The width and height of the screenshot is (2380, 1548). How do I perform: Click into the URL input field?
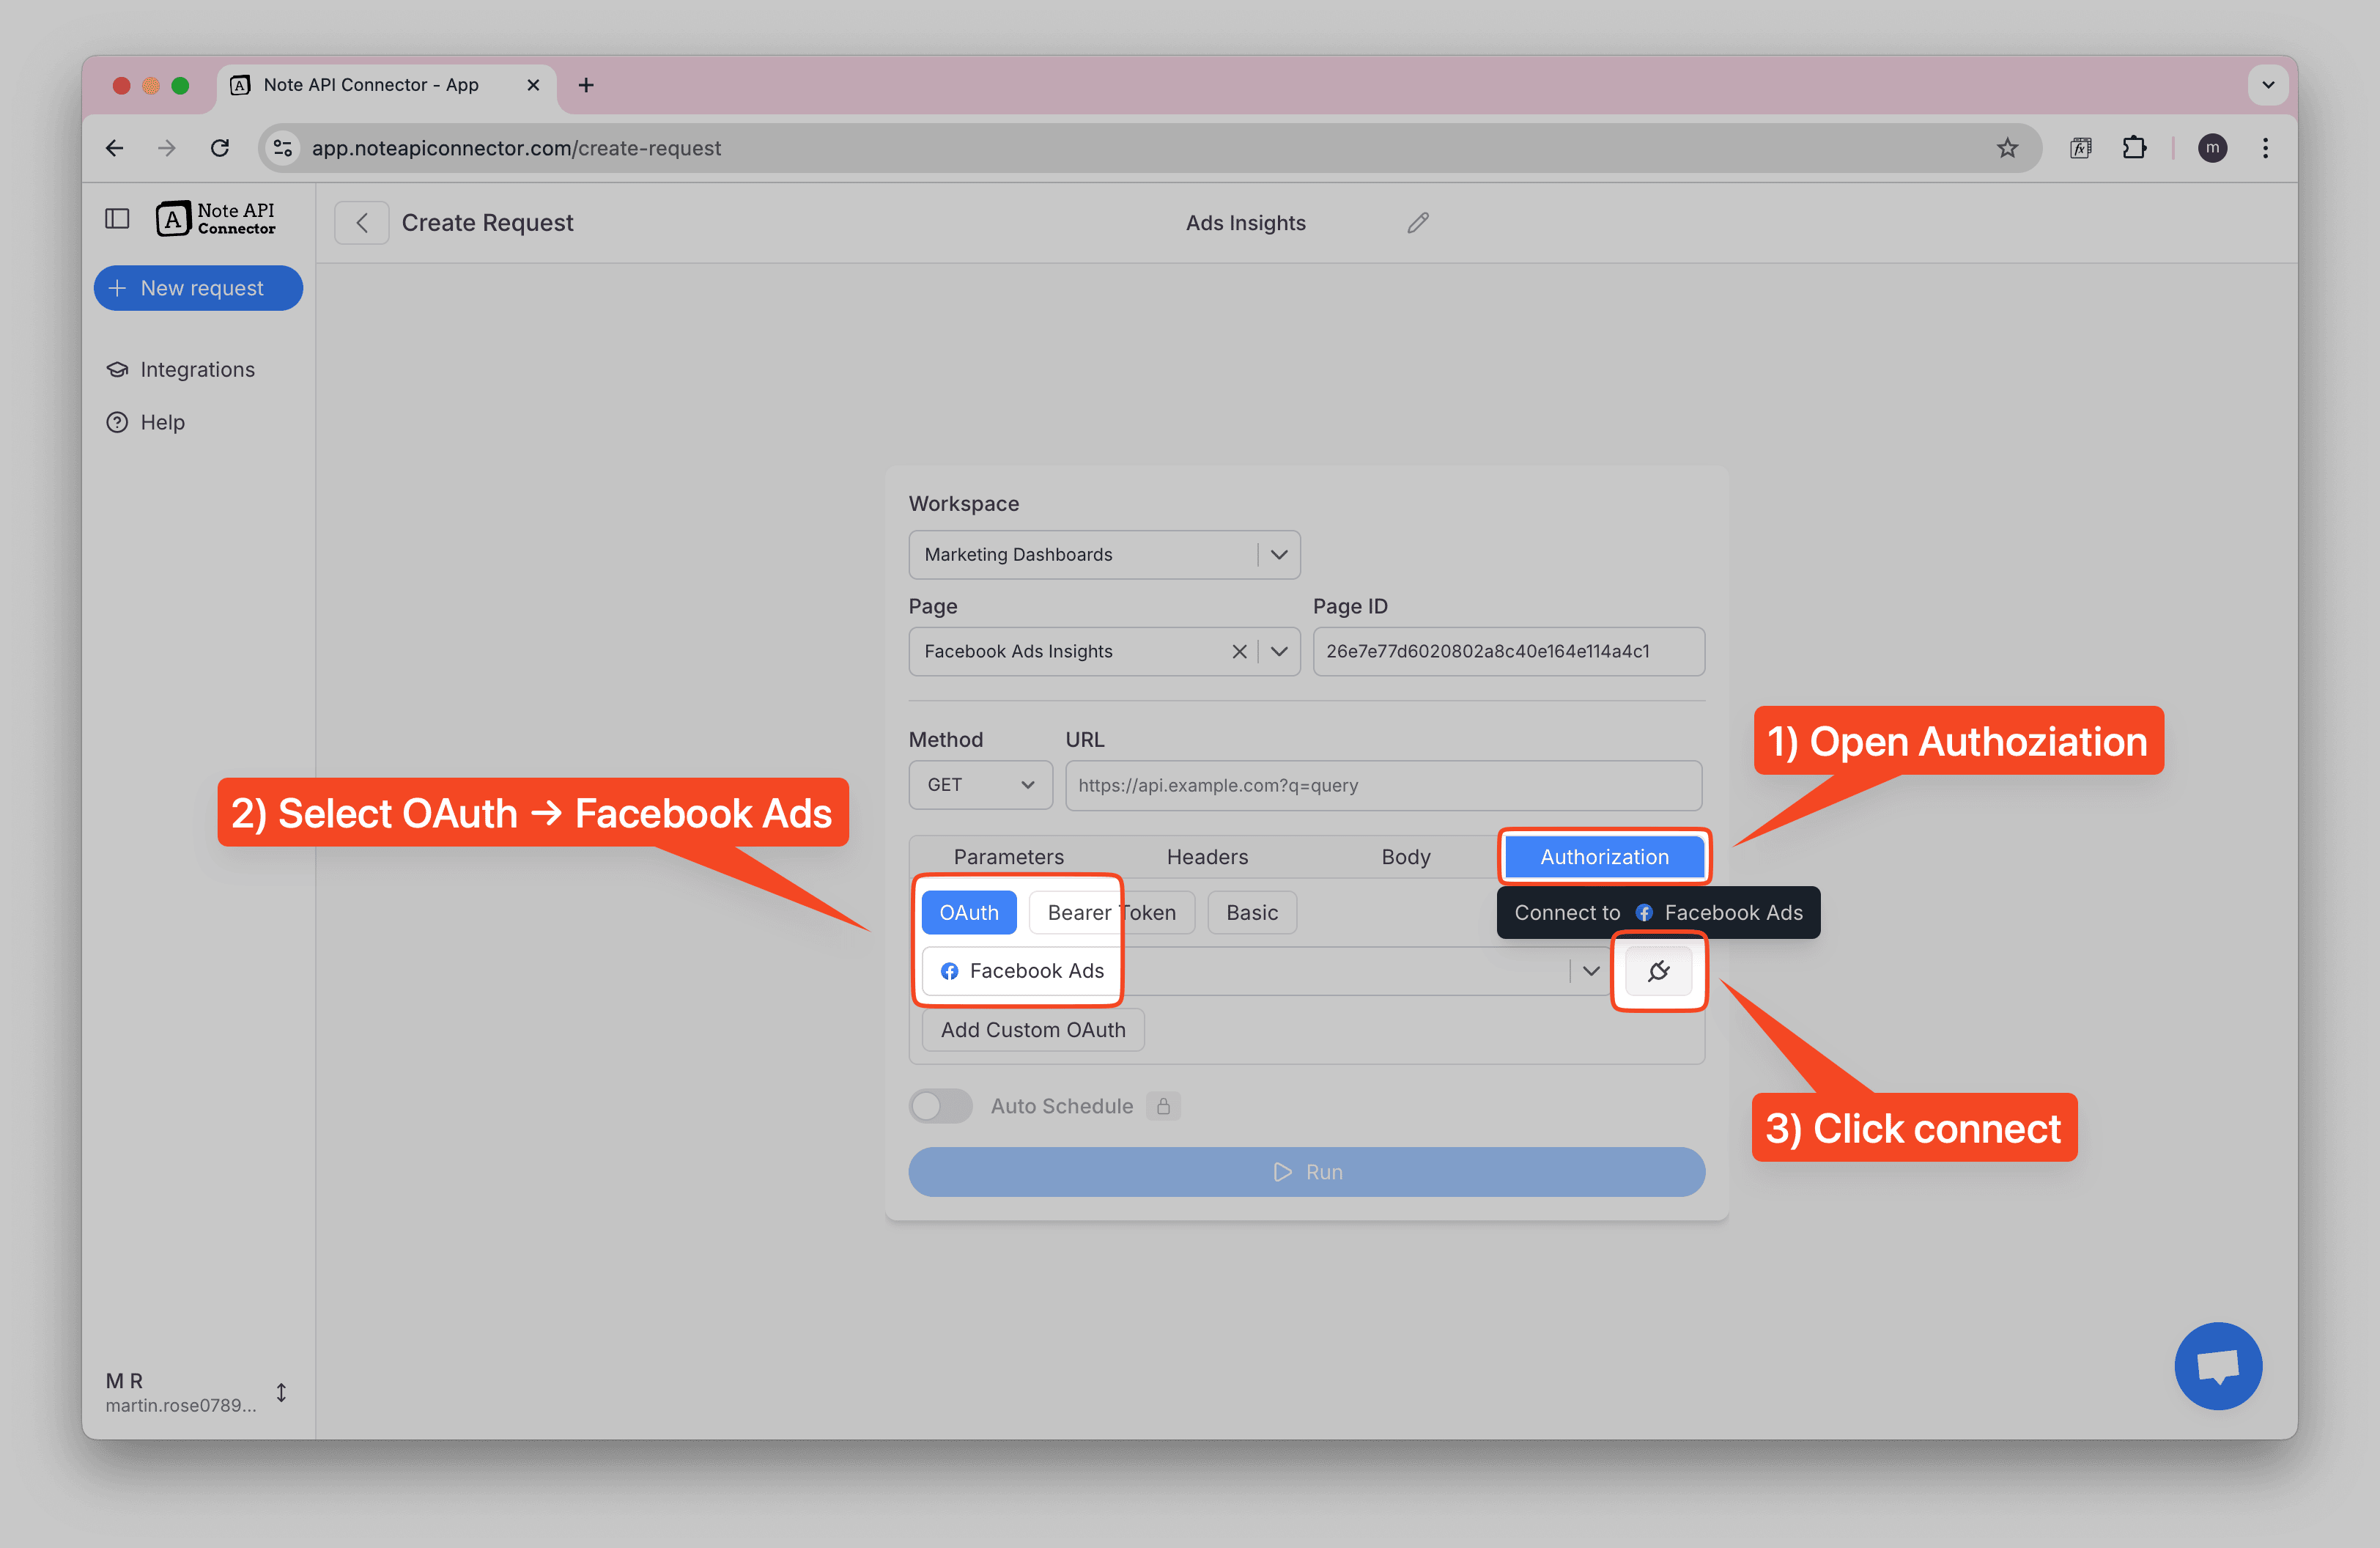1382,785
